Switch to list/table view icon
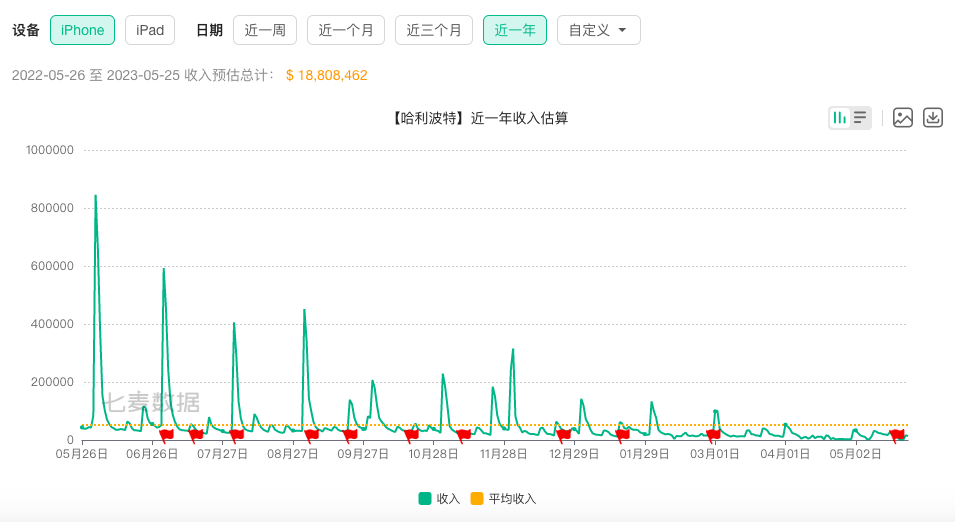955x522 pixels. 860,118
